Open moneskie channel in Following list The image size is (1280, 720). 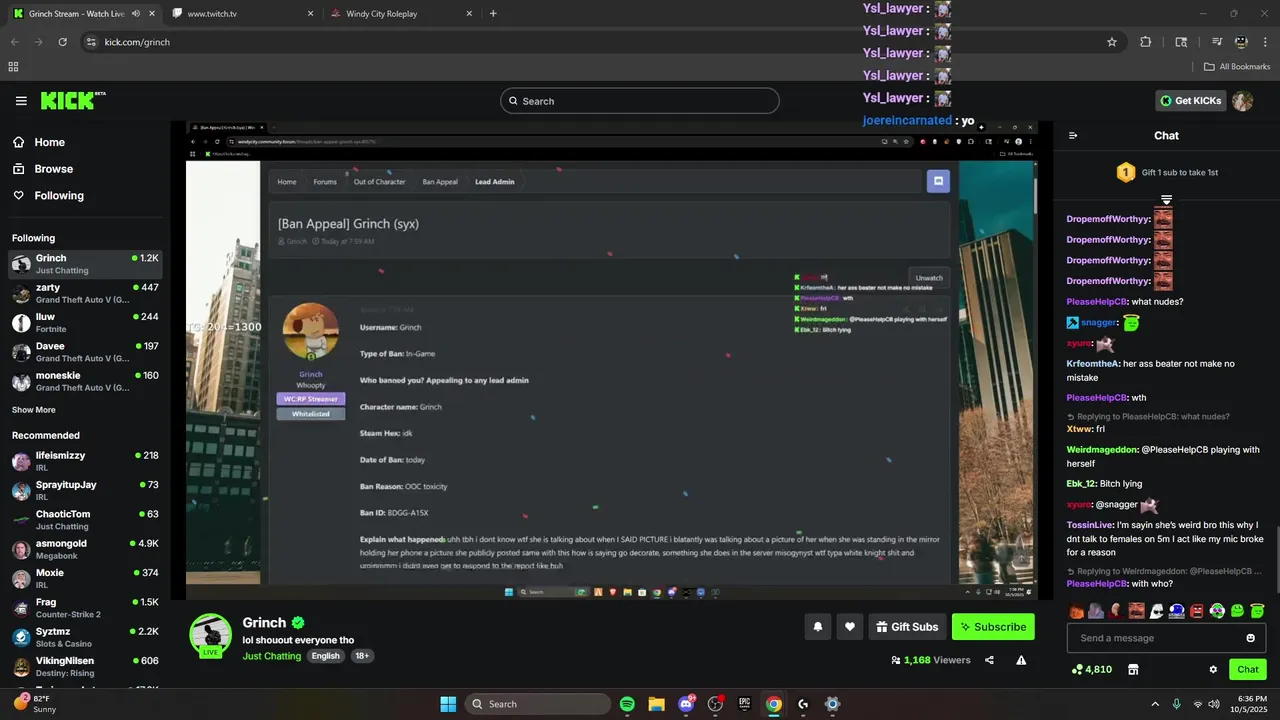[x=85, y=381]
